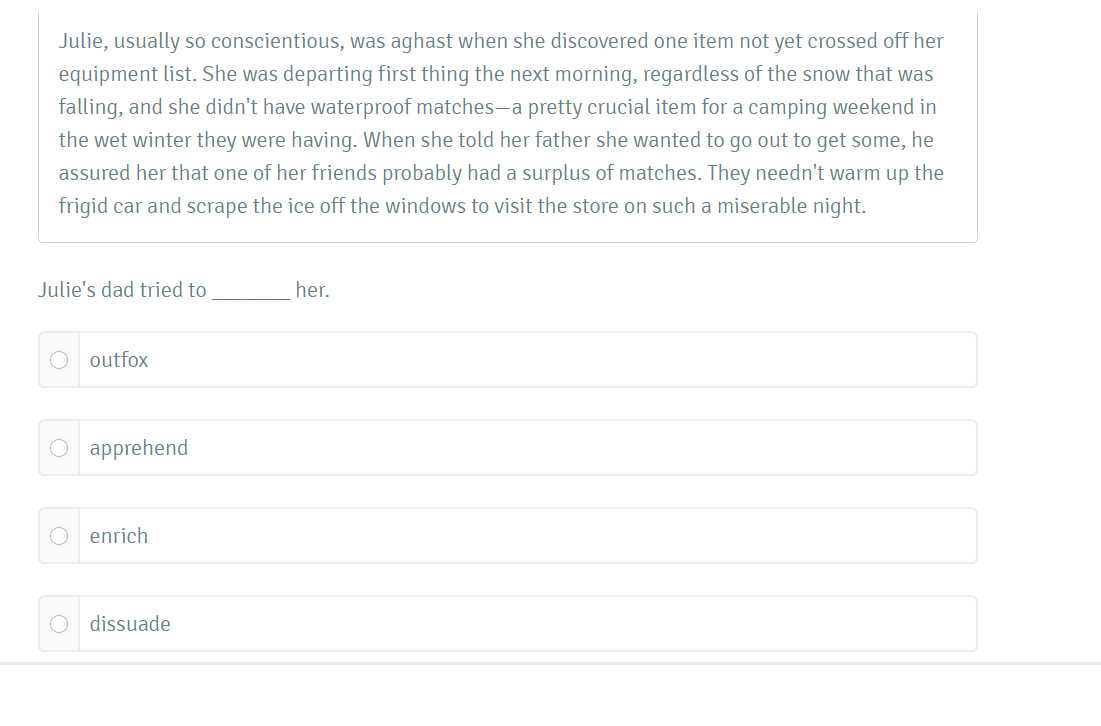1101x726 pixels.
Task: Click the word 'aghast' in the passage
Action: click(421, 41)
